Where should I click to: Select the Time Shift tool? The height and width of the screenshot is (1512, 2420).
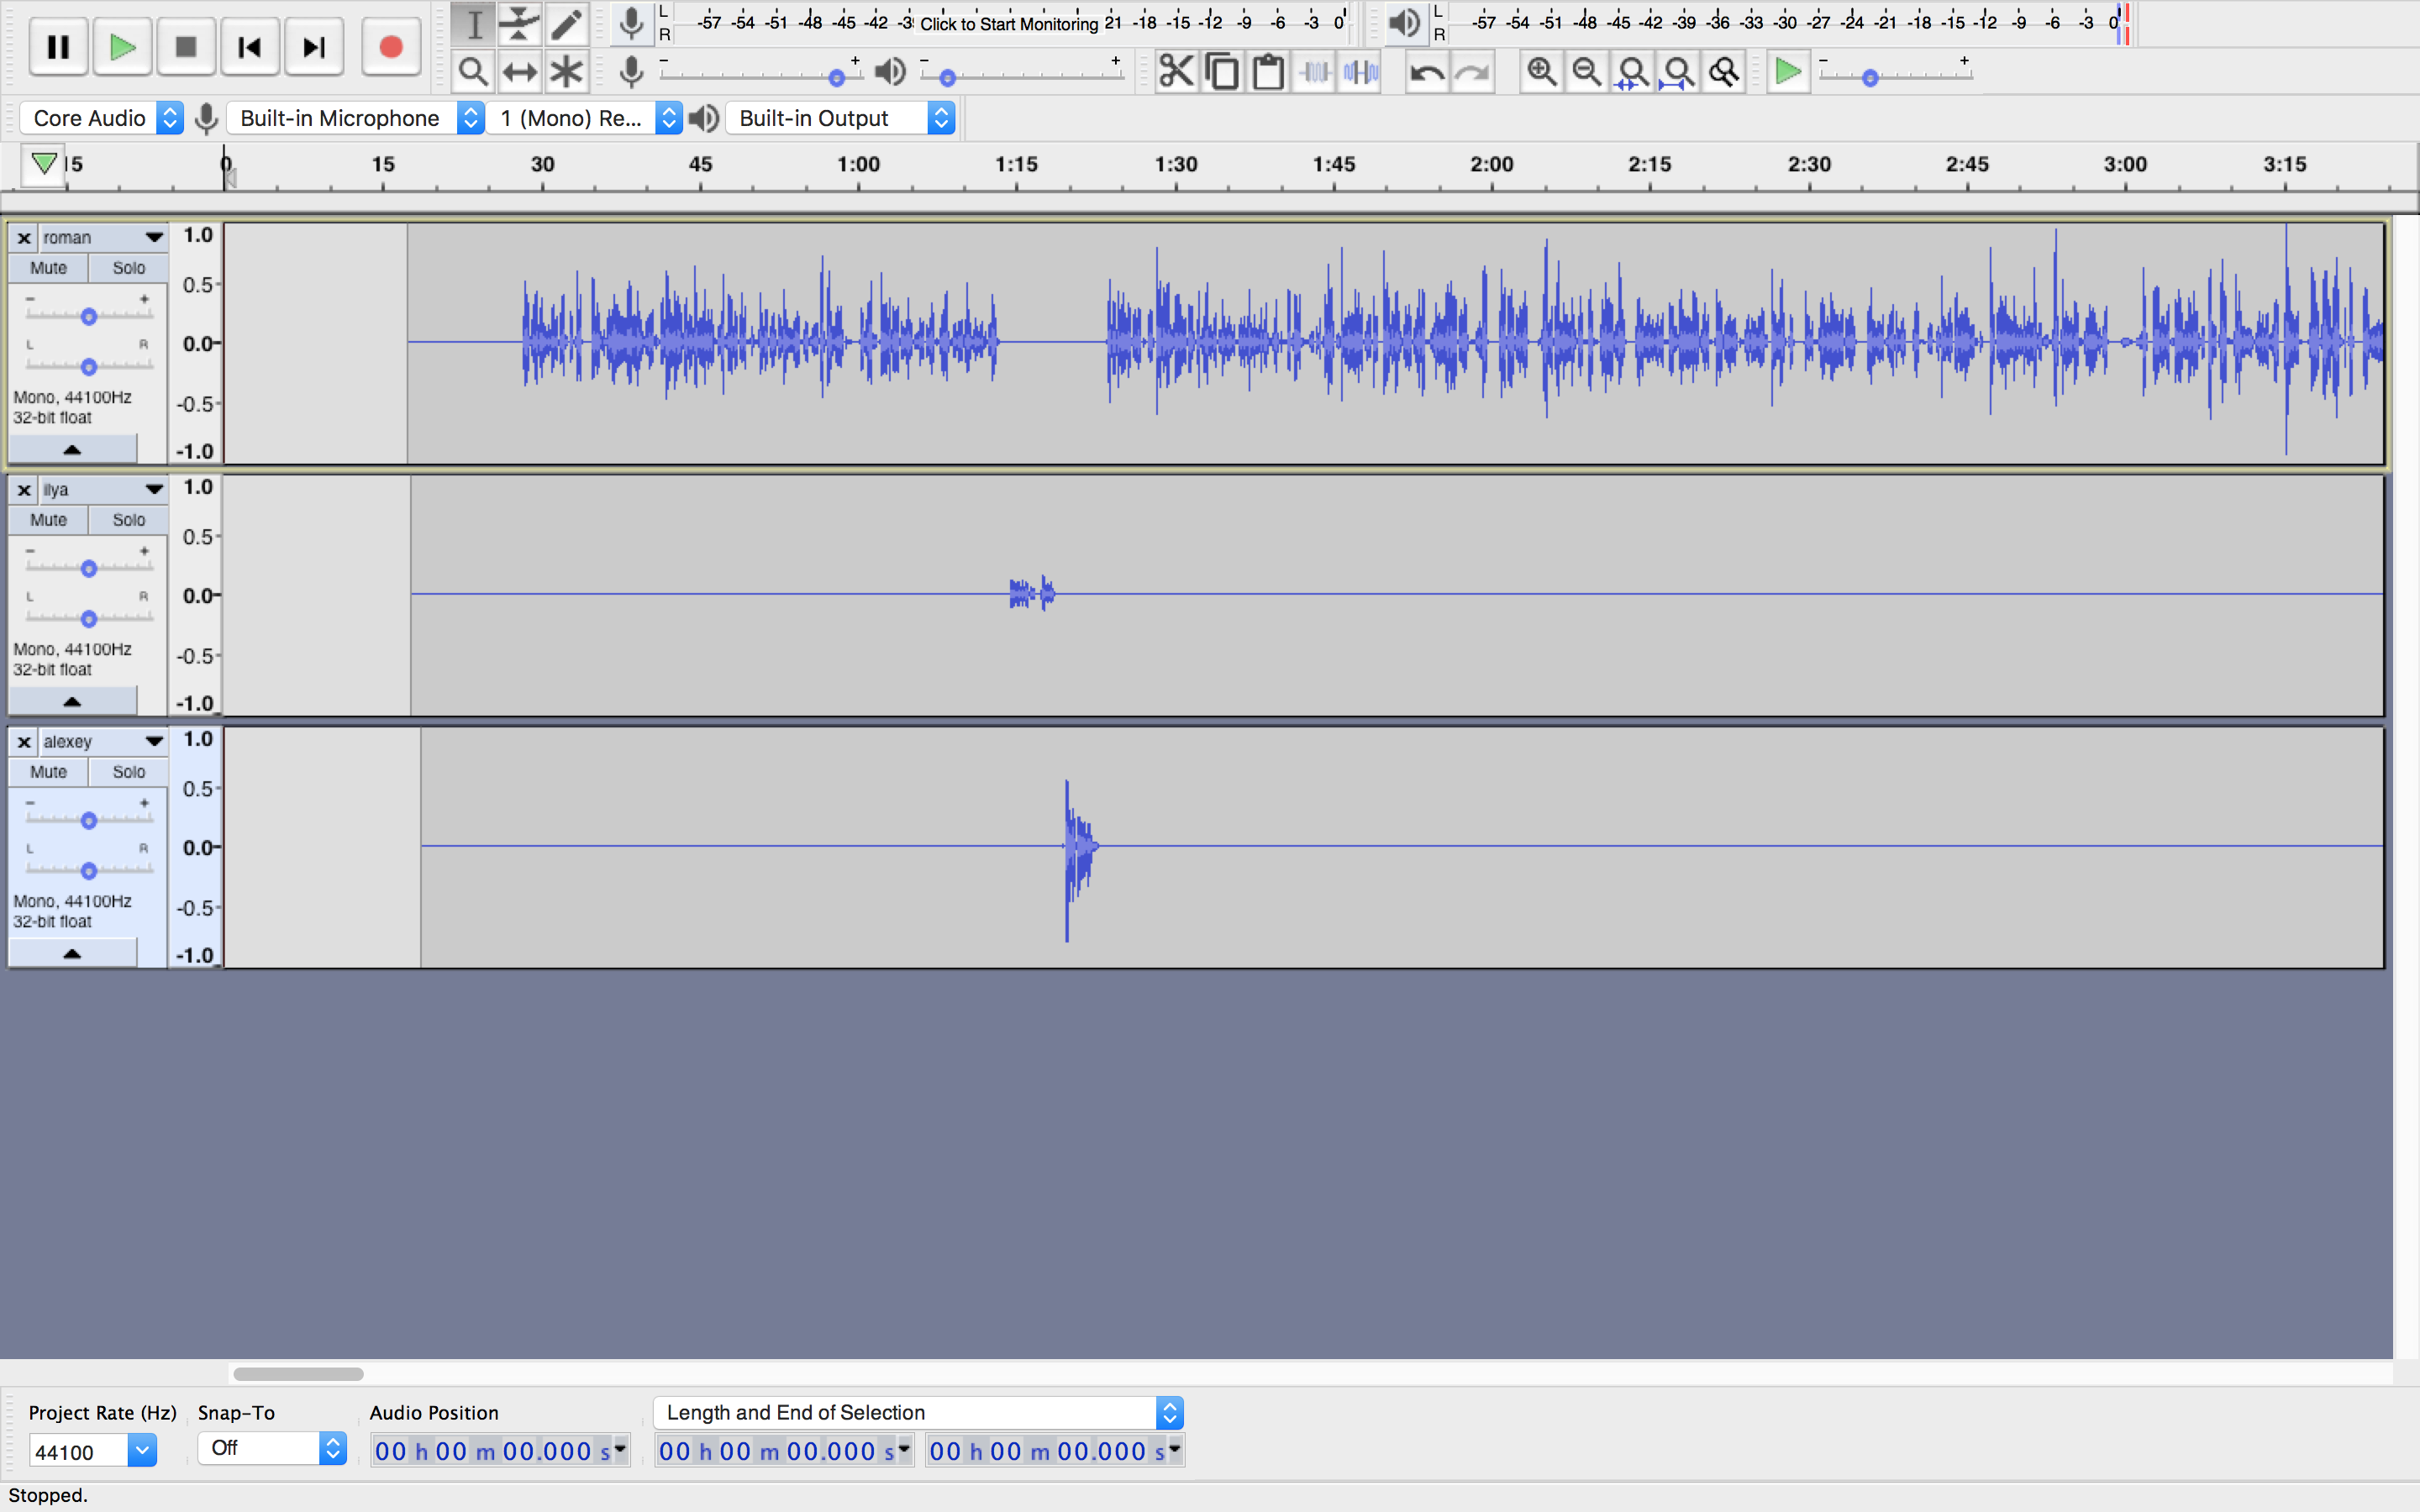[519, 72]
